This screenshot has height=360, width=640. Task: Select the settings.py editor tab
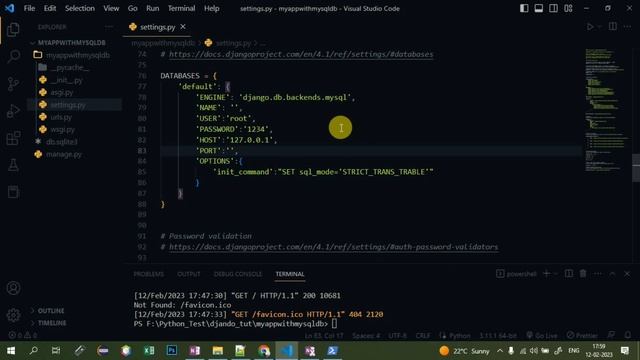[157, 27]
